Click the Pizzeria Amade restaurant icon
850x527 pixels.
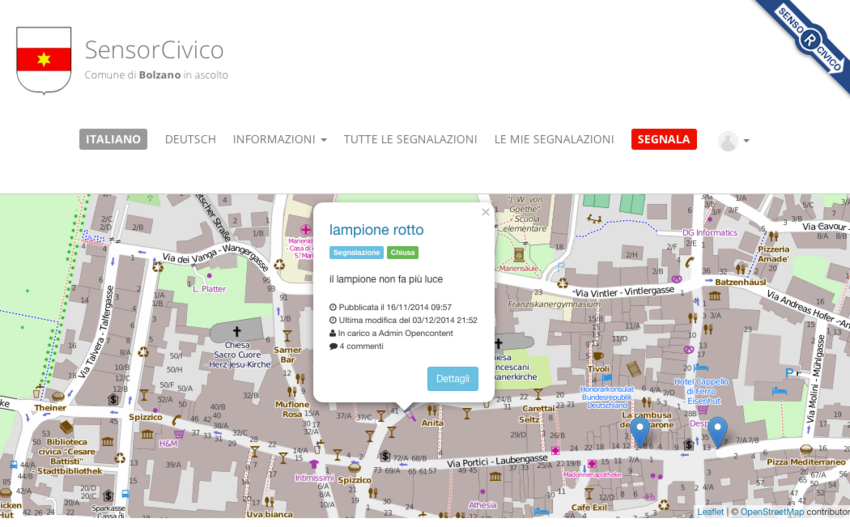coord(774,236)
